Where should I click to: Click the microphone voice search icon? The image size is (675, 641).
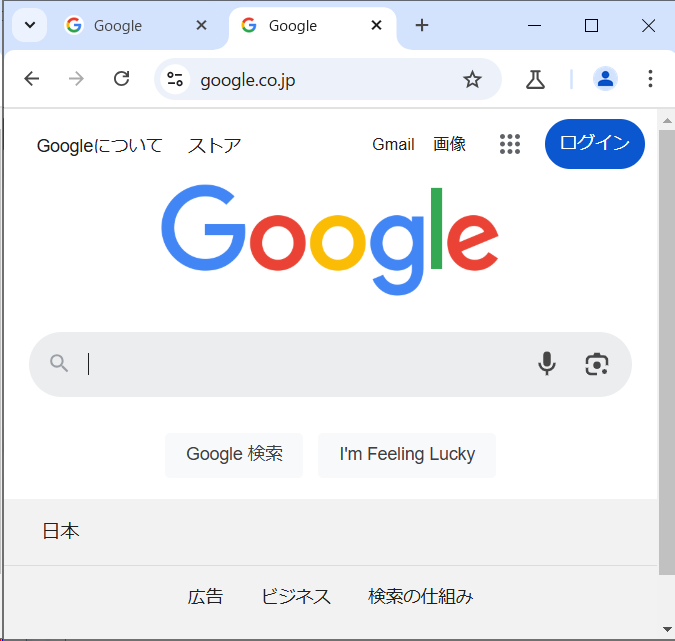[547, 364]
